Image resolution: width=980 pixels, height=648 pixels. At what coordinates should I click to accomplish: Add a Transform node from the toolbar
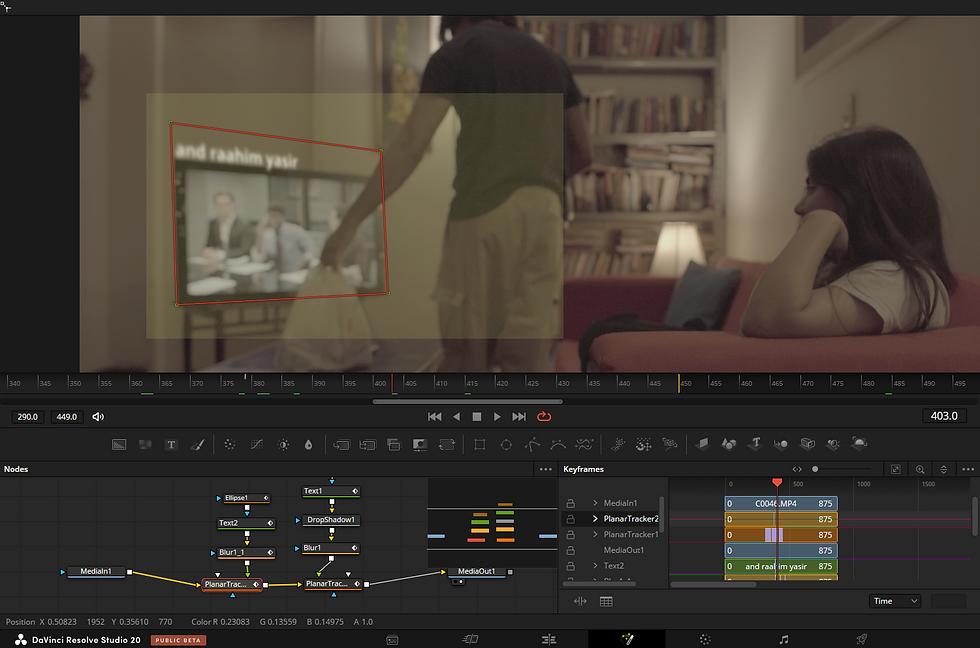coord(447,444)
